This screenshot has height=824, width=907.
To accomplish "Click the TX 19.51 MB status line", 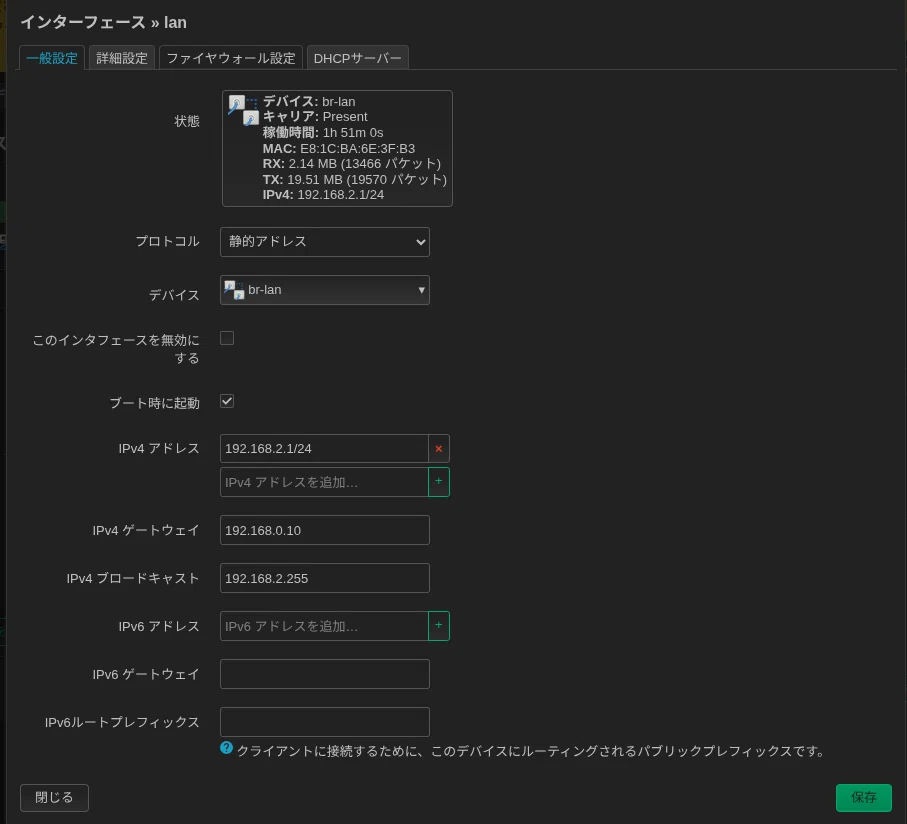I will [x=355, y=179].
